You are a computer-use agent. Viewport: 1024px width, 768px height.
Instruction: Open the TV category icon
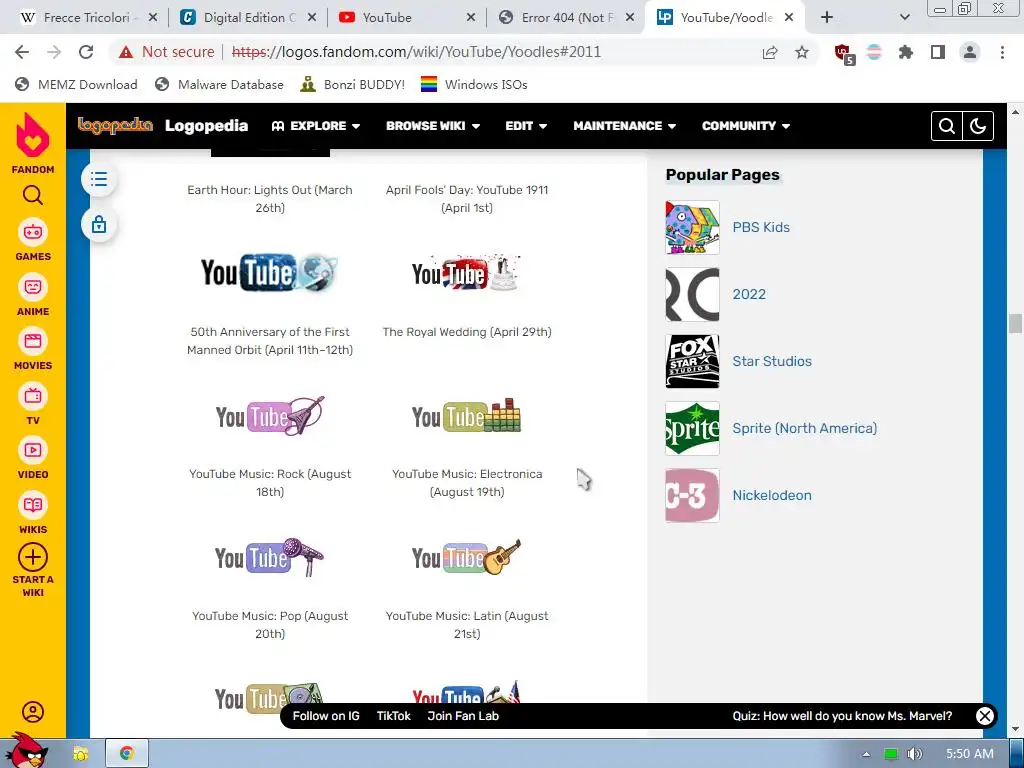coord(33,396)
